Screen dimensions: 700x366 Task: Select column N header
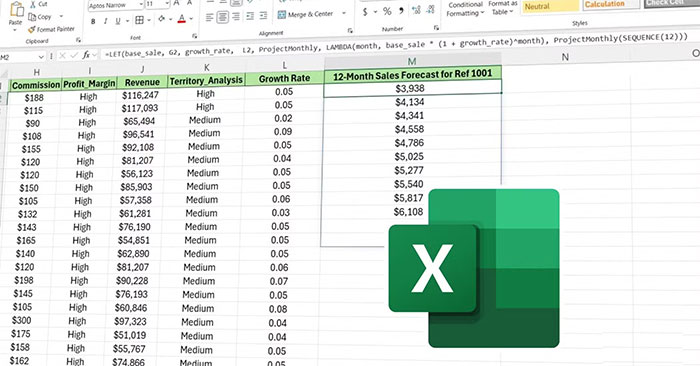click(x=565, y=57)
